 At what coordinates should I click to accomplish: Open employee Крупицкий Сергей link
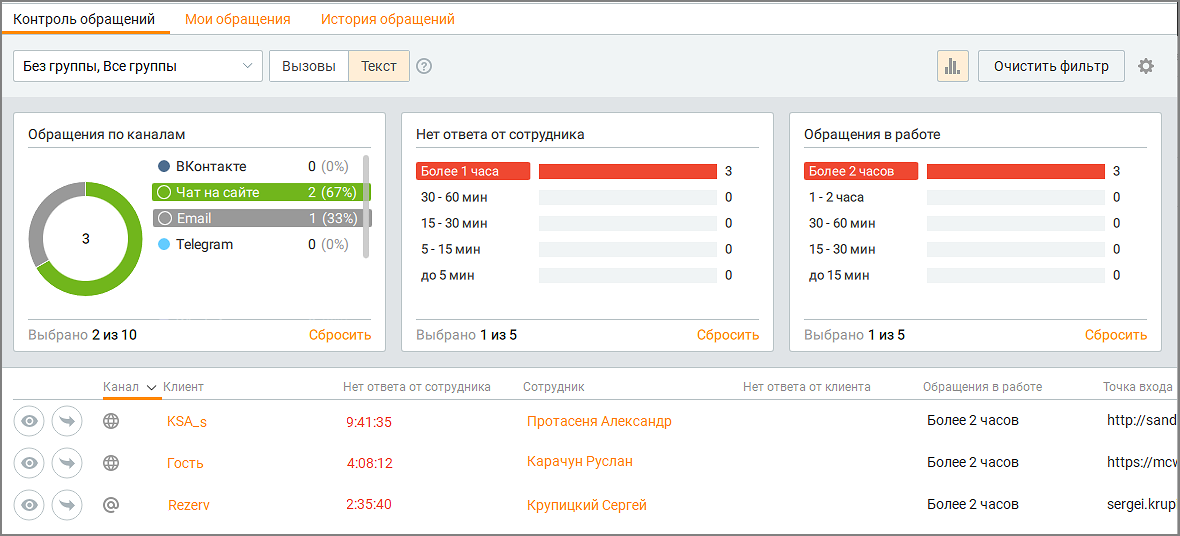coord(587,505)
